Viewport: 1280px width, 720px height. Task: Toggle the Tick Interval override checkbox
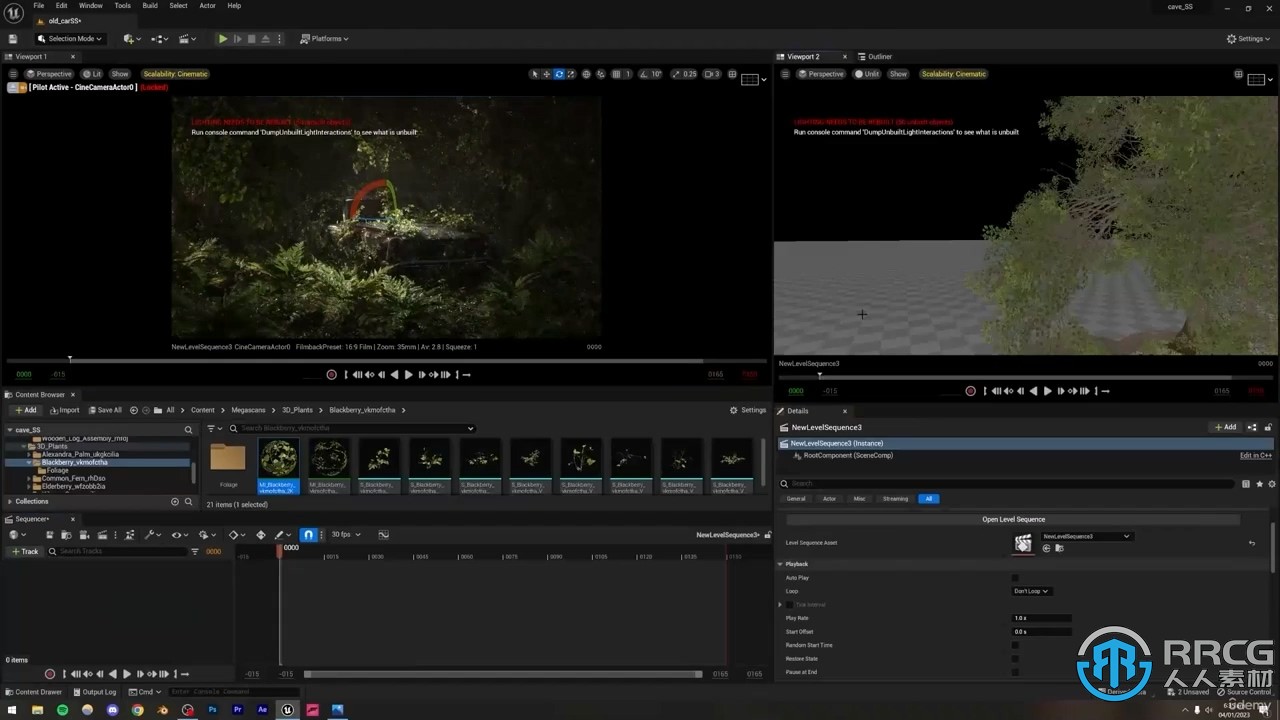(x=790, y=605)
